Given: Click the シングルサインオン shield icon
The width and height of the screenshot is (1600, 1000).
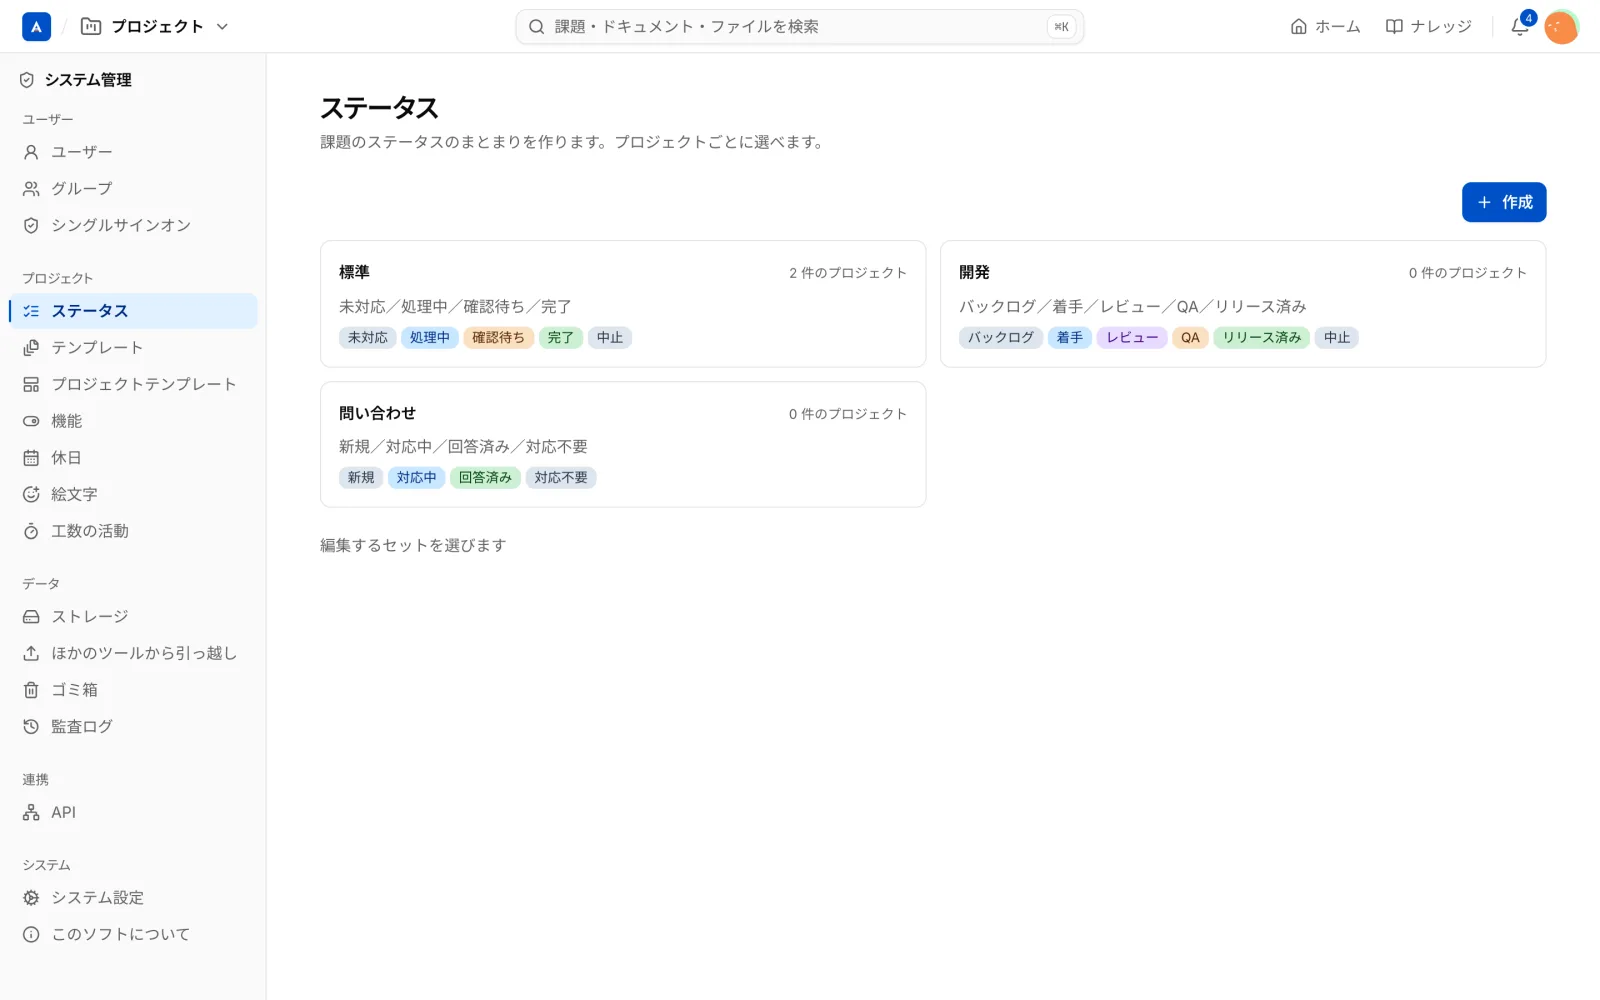Looking at the screenshot, I should click(31, 226).
